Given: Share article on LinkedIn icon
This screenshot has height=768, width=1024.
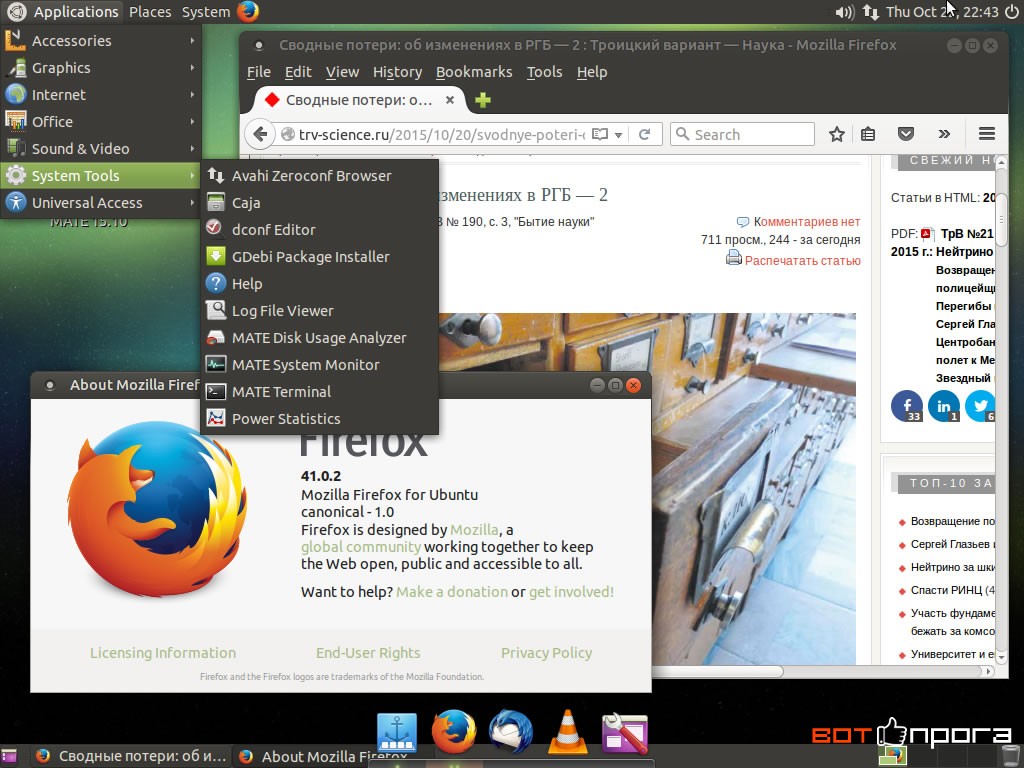Looking at the screenshot, I should tap(944, 406).
